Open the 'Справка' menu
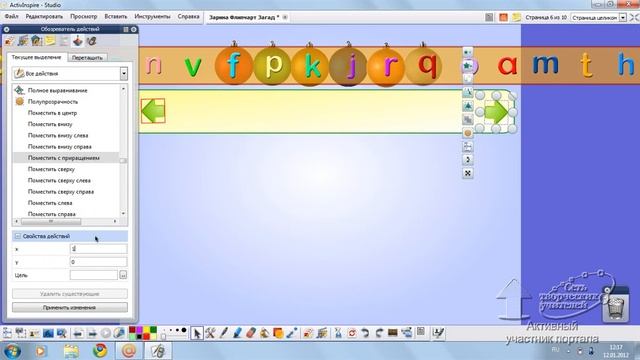Screen dimensions: 640x360 (188, 17)
